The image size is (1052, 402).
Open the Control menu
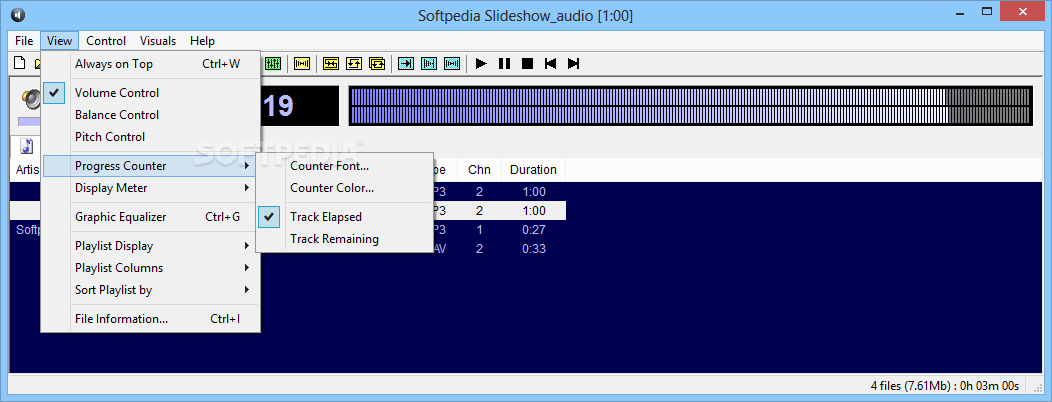106,41
